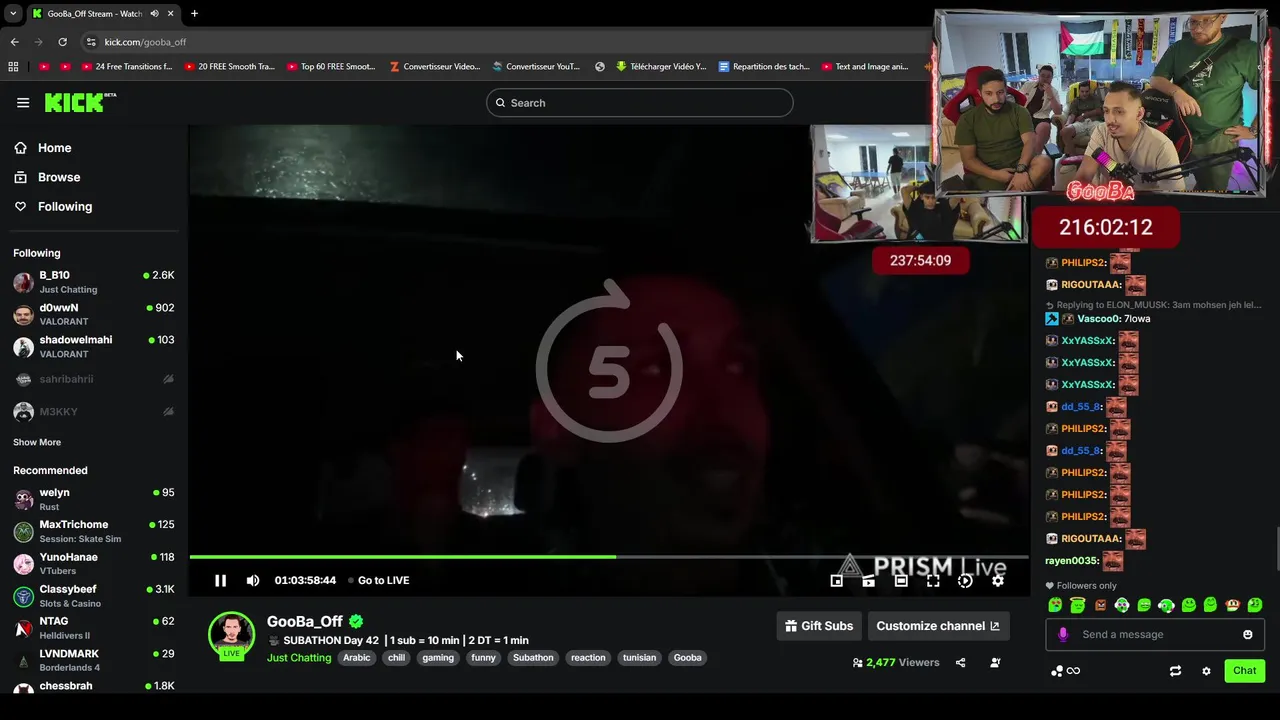The width and height of the screenshot is (1280, 720).
Task: Open '24 Free Transitions' bookmark
Action: (x=126, y=67)
